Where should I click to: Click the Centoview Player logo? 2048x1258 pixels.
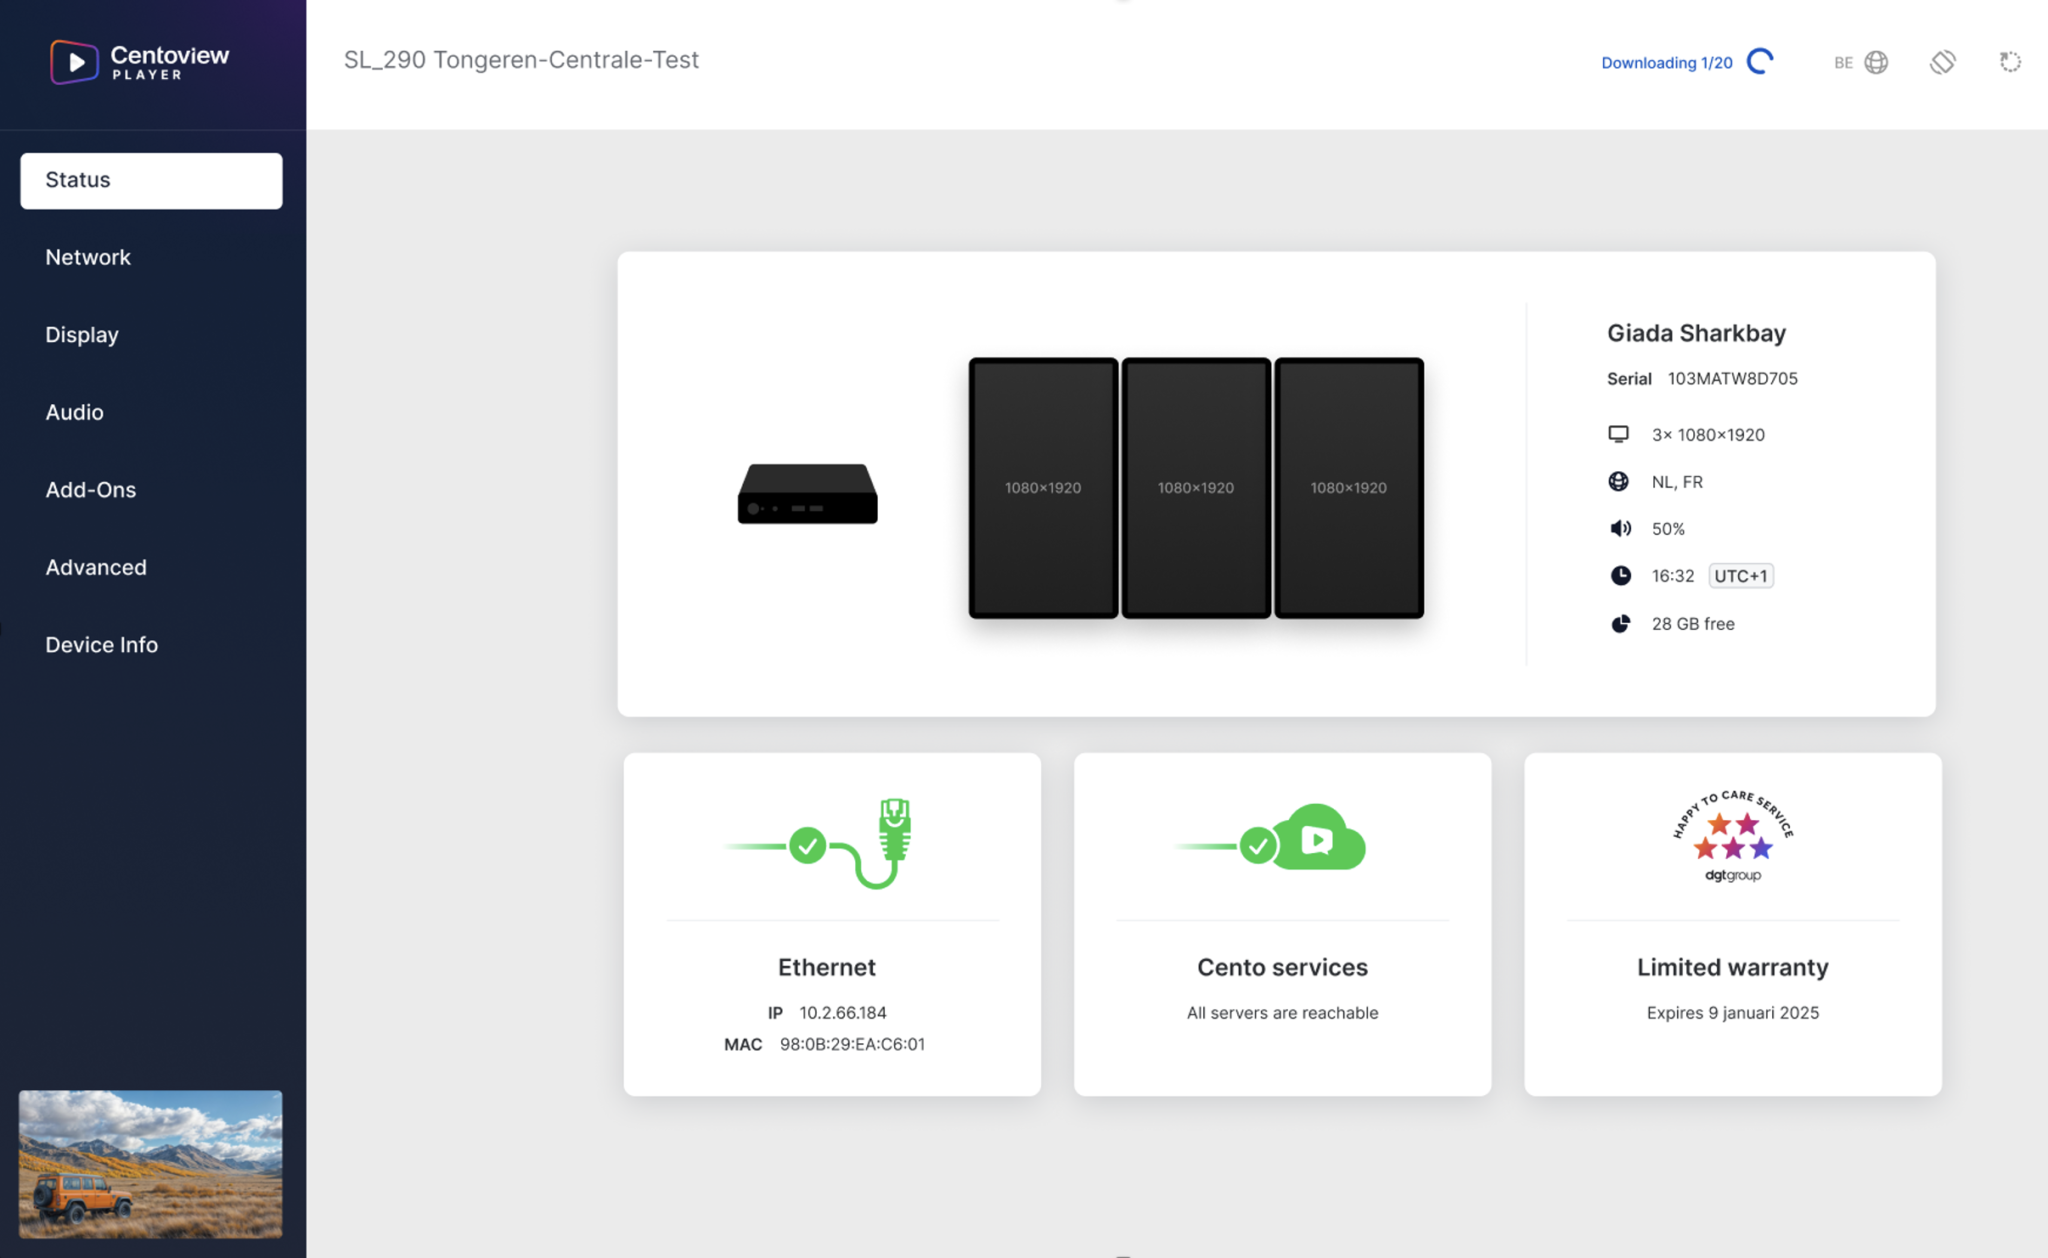[x=140, y=62]
